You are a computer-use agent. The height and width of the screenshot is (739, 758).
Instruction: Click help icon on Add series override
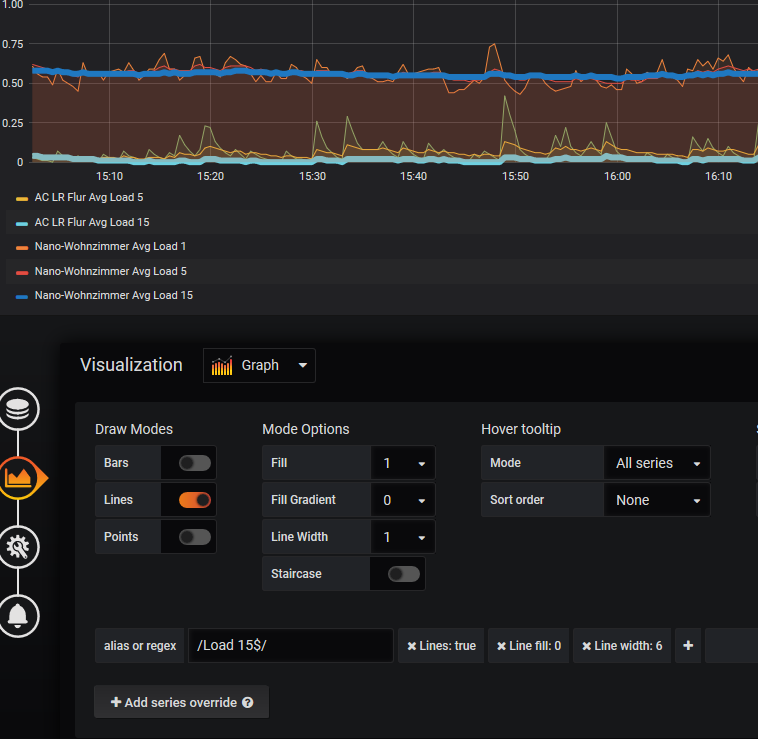point(248,703)
